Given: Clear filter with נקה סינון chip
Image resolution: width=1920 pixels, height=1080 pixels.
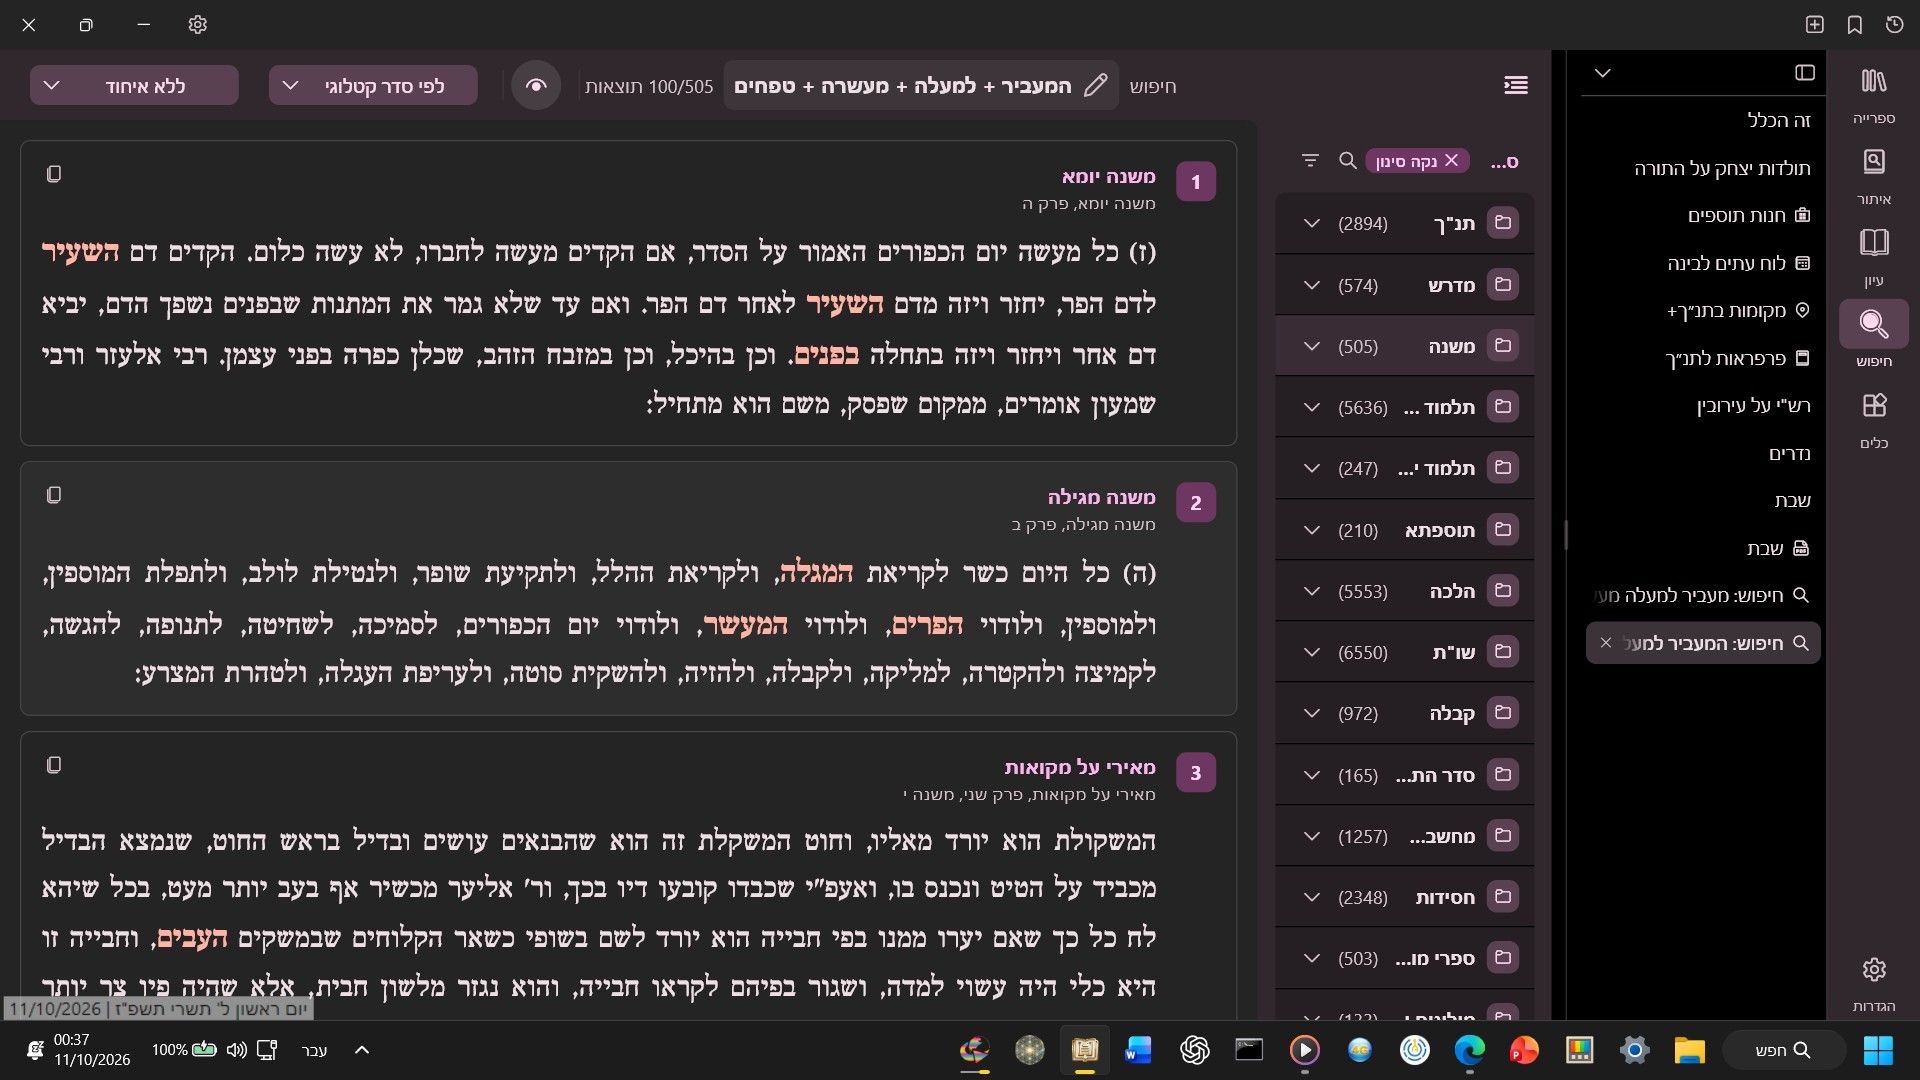Looking at the screenshot, I should pyautogui.click(x=1417, y=161).
